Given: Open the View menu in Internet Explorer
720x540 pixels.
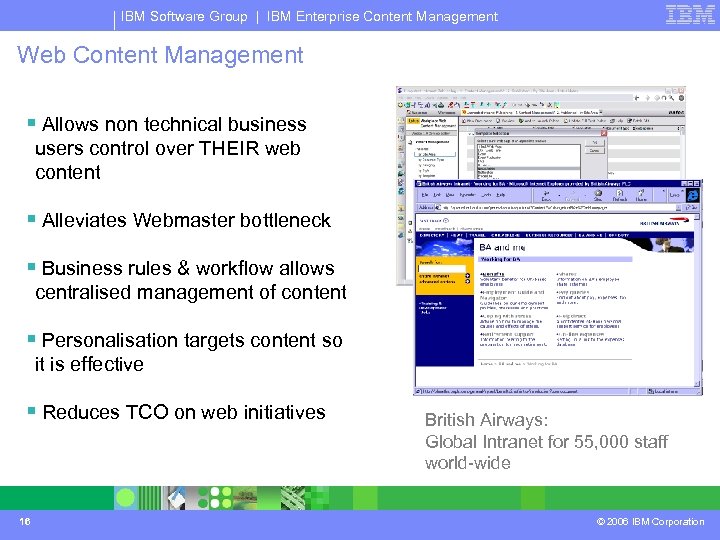Looking at the screenshot, I should (450, 195).
